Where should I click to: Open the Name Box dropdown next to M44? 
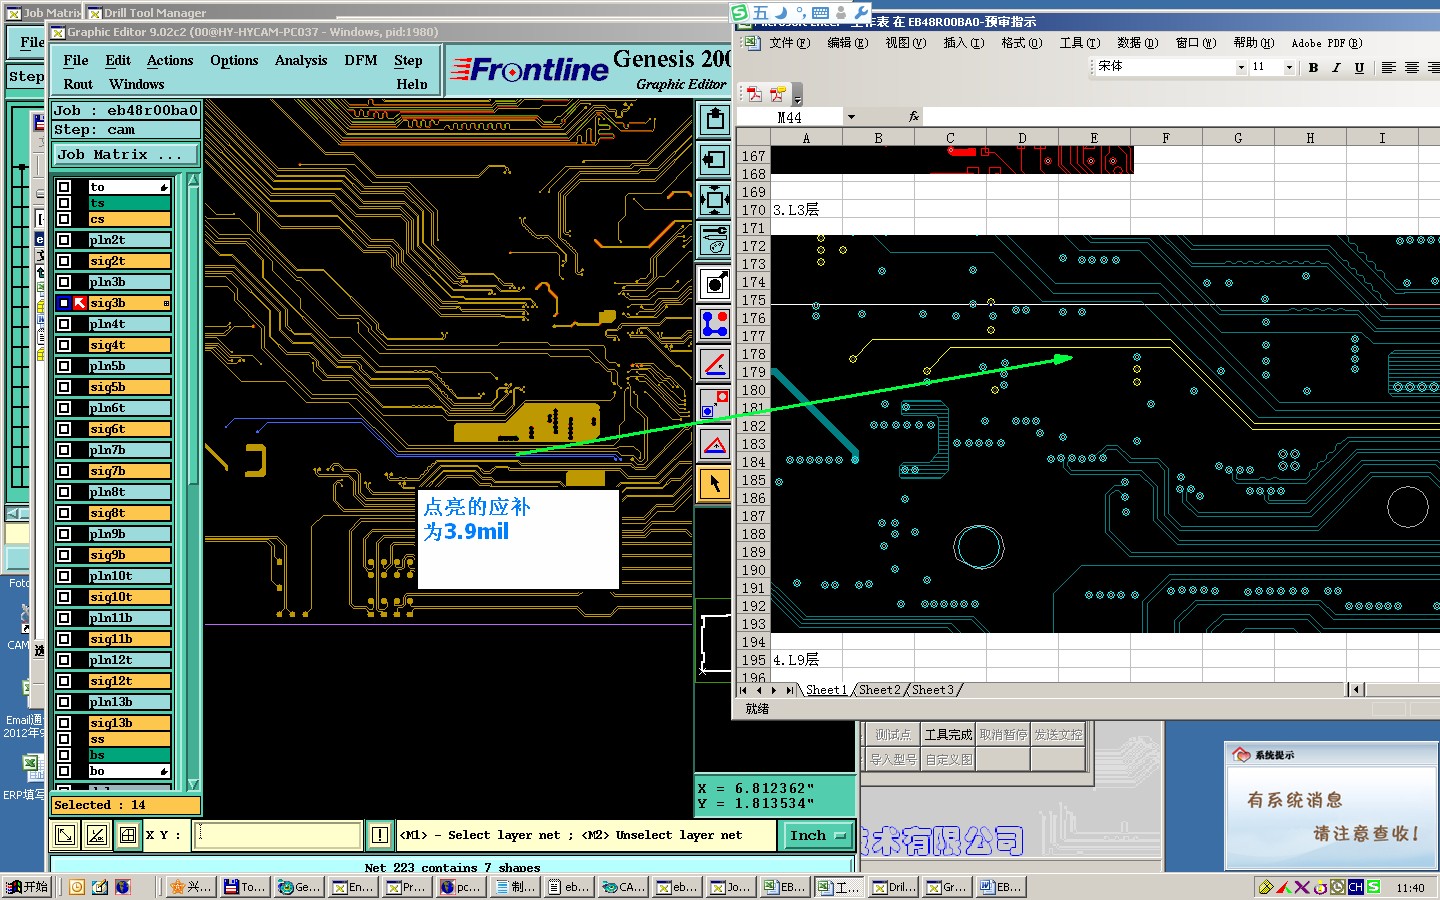click(x=851, y=117)
